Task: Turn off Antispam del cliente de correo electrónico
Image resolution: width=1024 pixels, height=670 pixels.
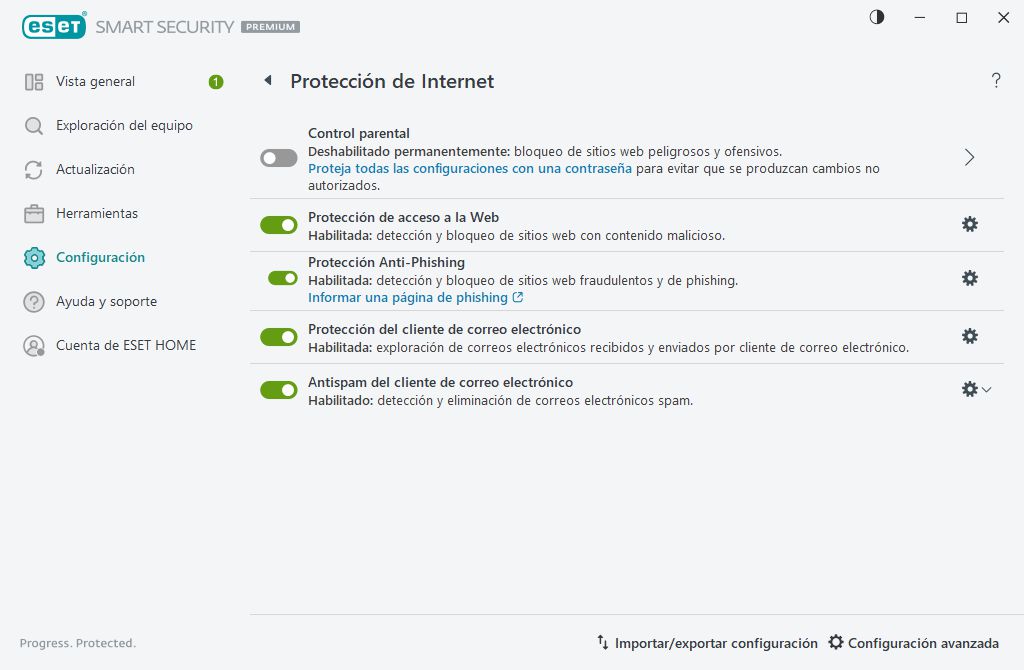Action: click(278, 389)
